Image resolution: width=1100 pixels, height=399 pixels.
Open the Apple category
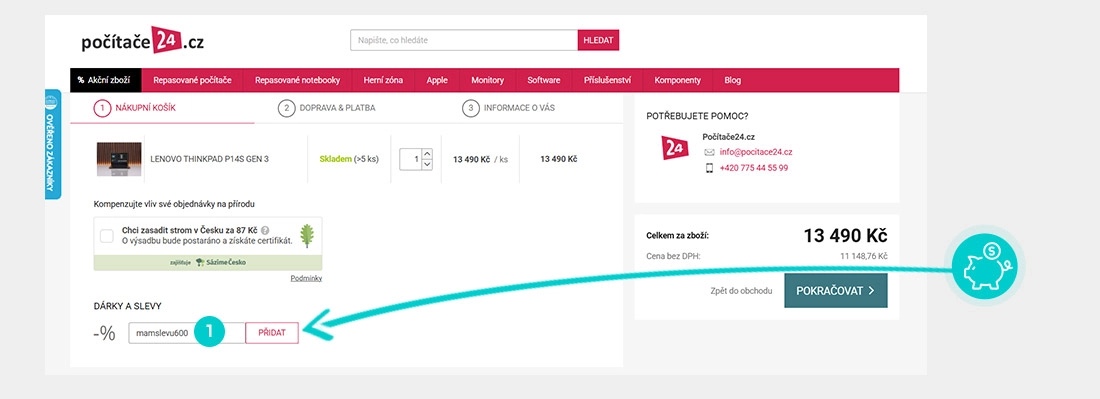click(x=437, y=80)
